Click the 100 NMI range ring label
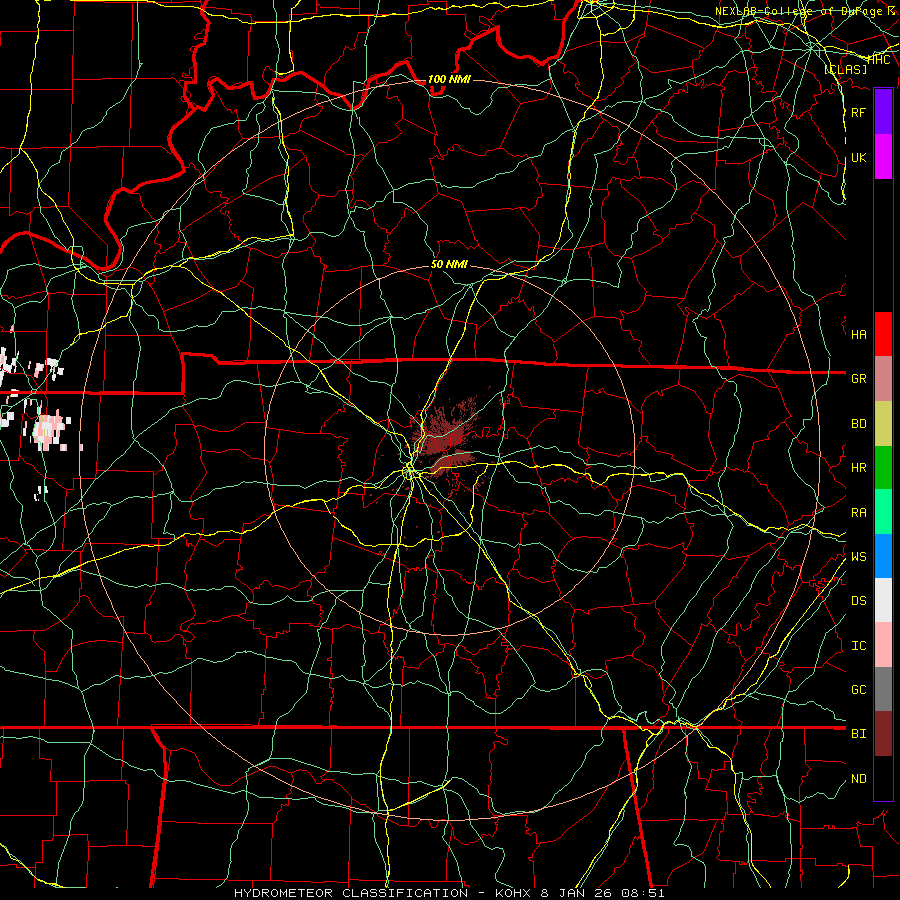 pos(449,79)
